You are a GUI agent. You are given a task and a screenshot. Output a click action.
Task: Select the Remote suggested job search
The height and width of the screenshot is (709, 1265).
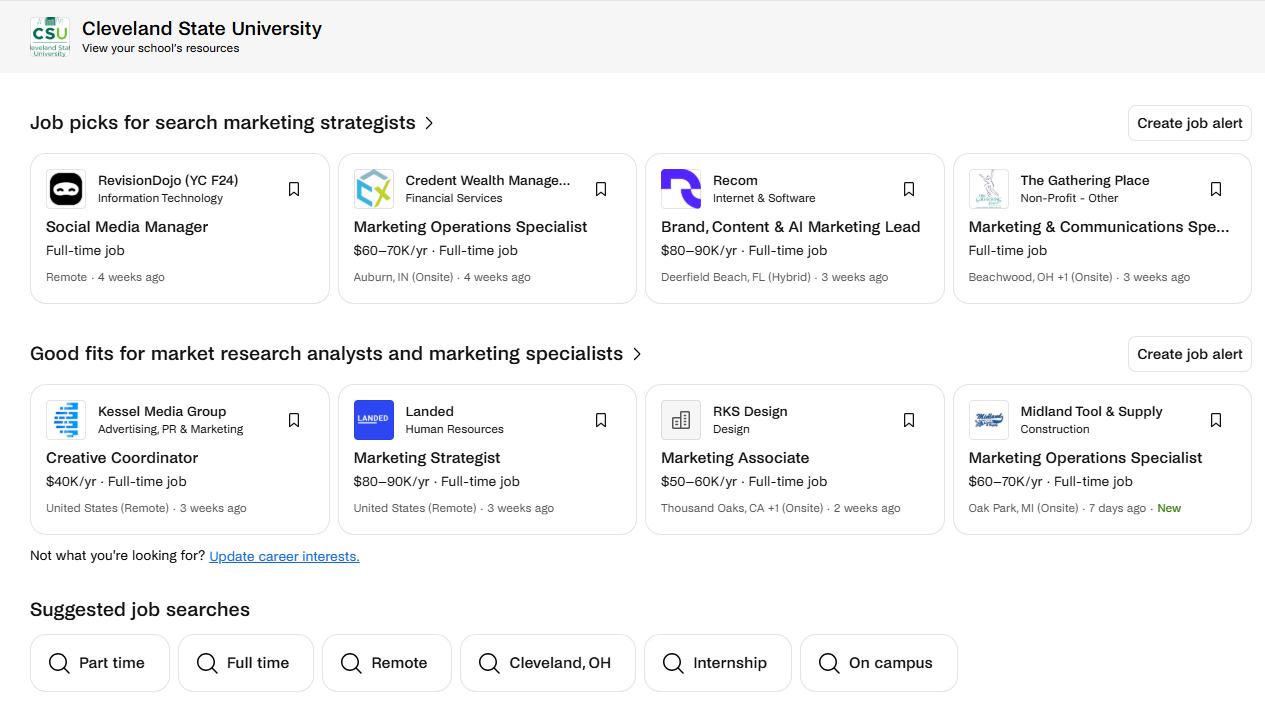point(387,663)
